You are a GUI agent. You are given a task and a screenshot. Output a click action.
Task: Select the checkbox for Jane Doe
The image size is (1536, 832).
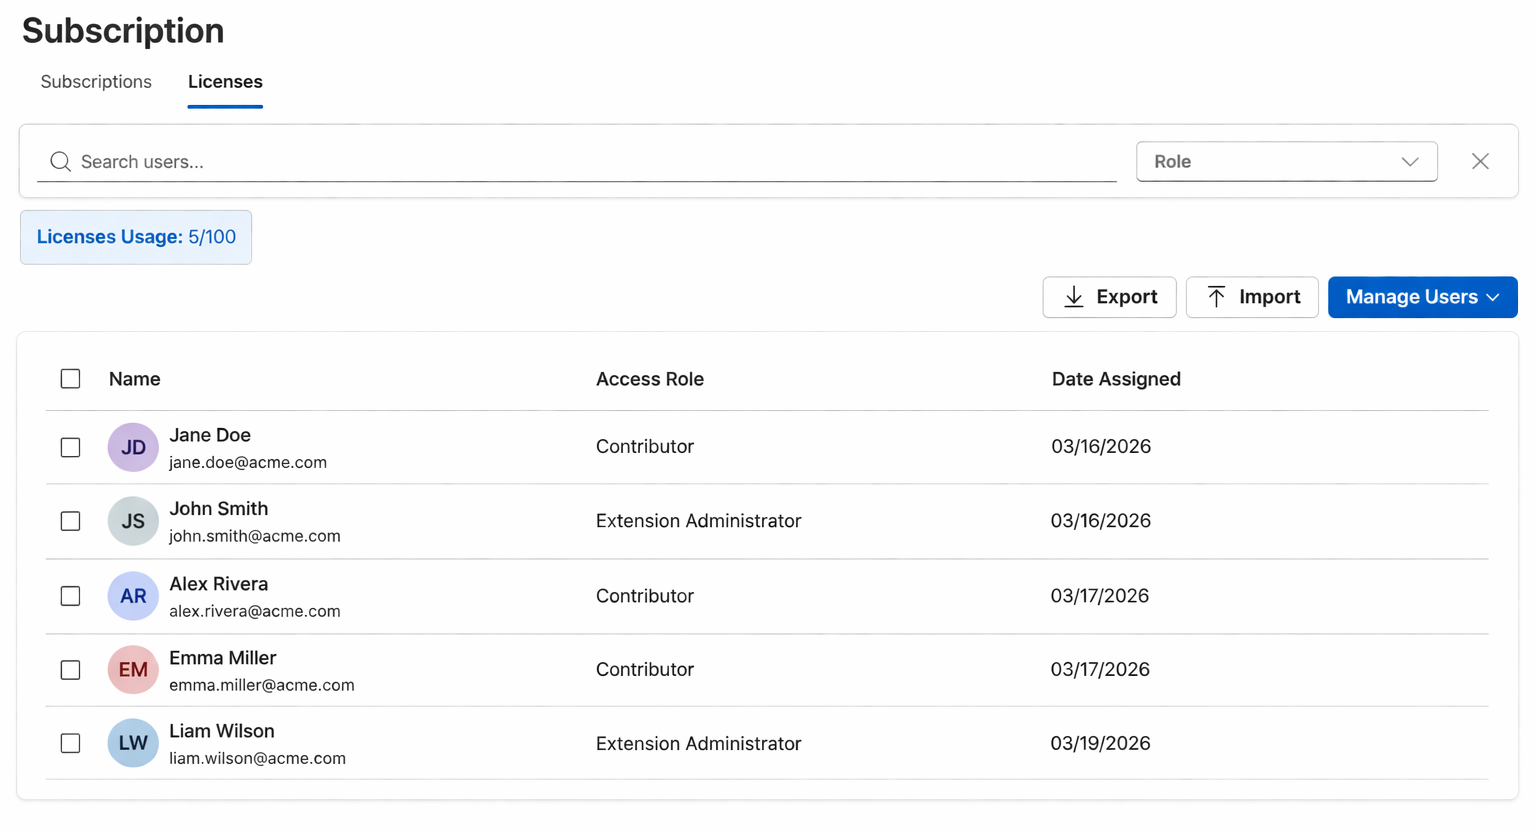pos(70,447)
